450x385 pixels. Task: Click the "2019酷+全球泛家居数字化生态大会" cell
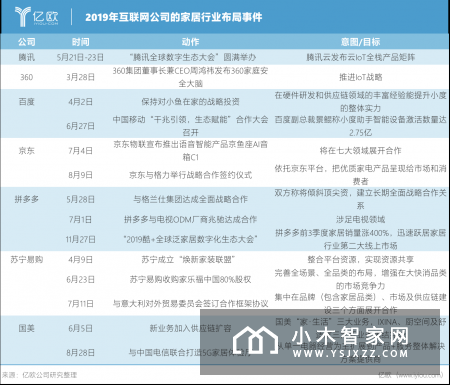(190, 239)
